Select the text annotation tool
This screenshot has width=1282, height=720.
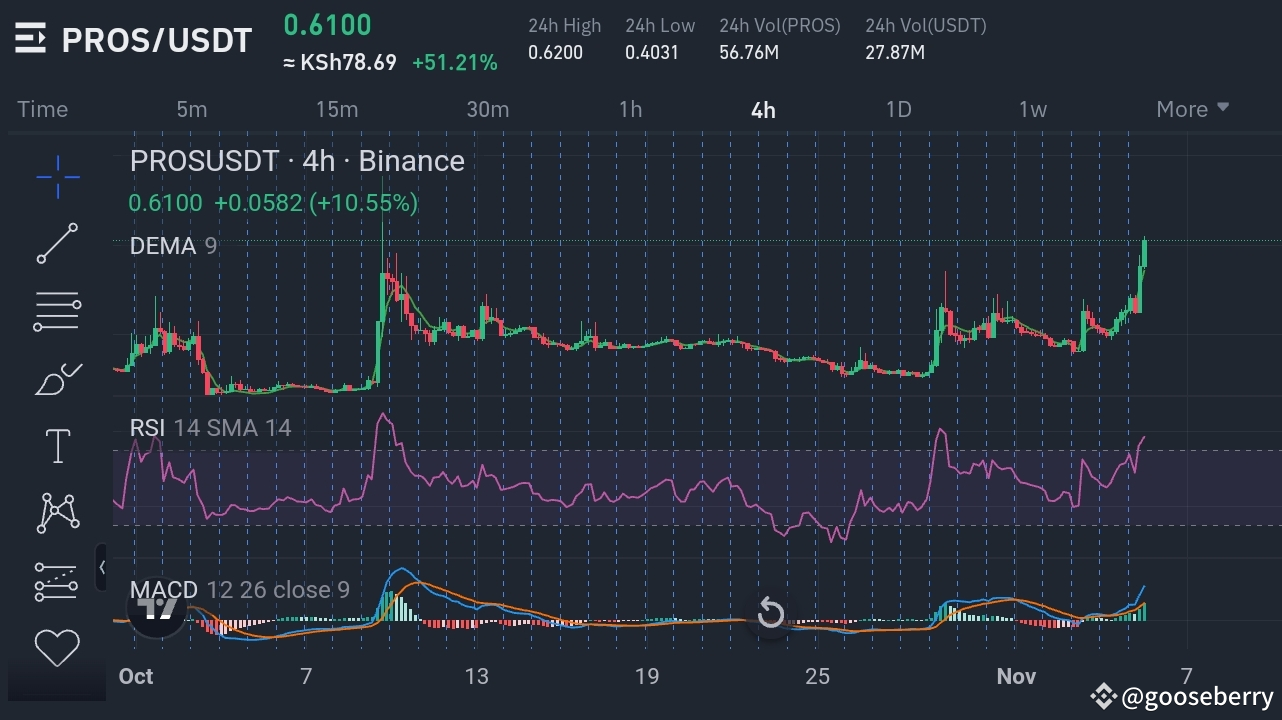[x=57, y=445]
